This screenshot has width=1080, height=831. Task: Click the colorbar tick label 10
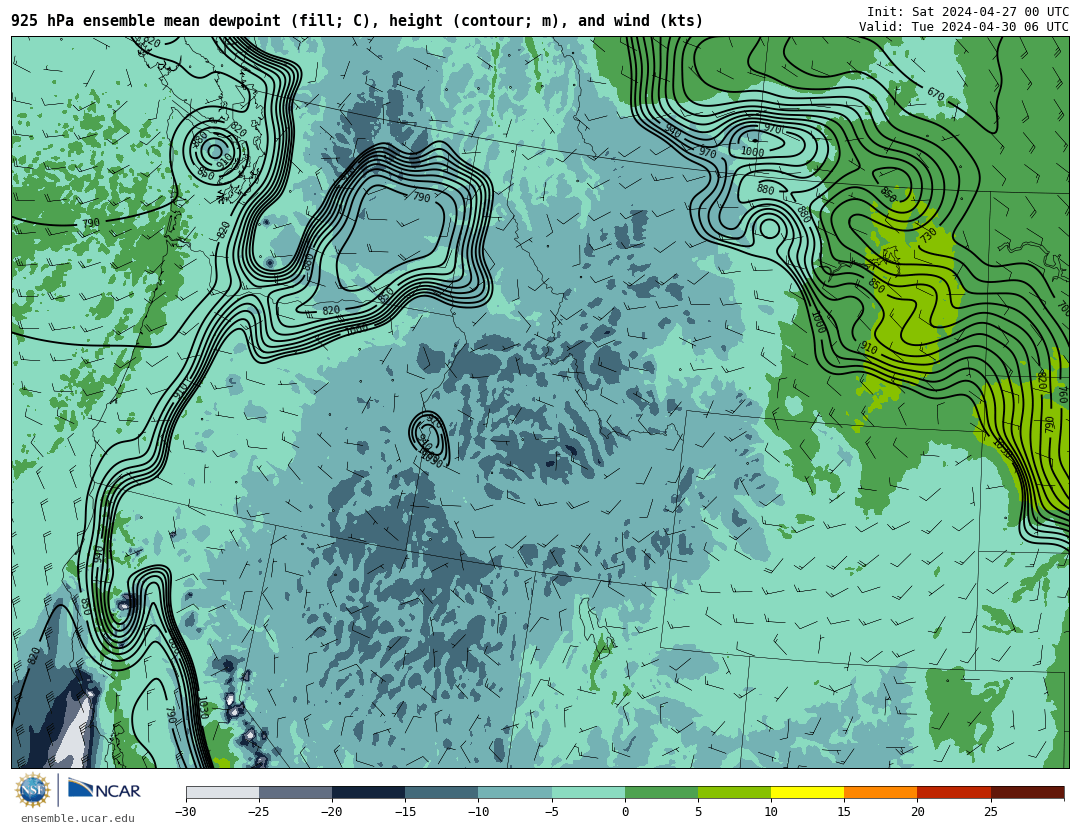pos(771,812)
